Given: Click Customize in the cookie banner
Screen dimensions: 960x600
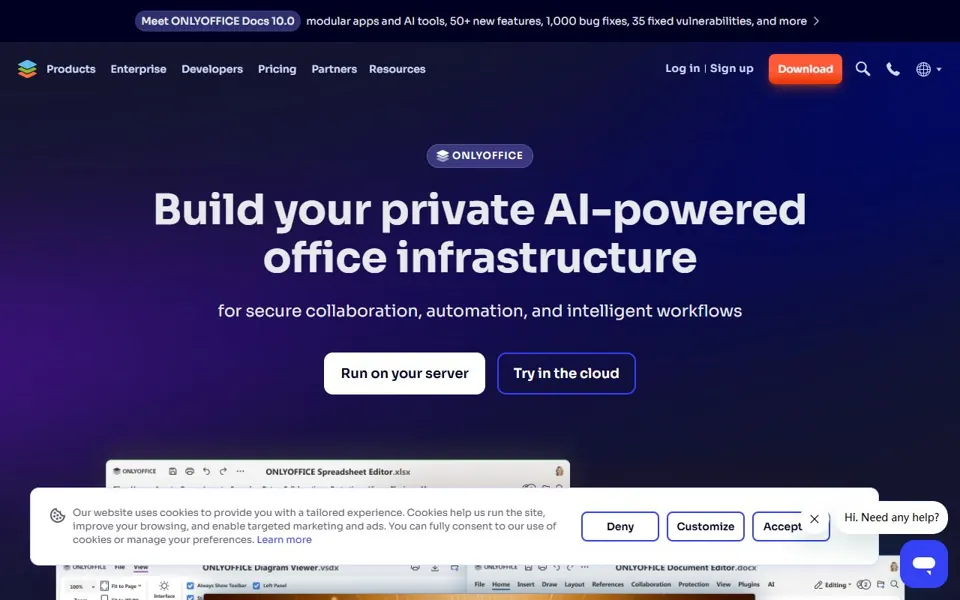Looking at the screenshot, I should (x=705, y=527).
